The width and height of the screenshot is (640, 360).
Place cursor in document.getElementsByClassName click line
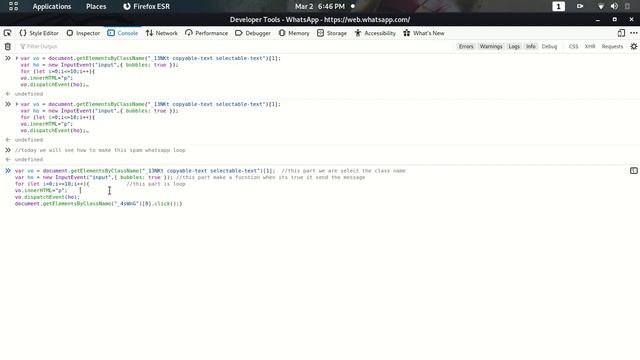[98, 203]
